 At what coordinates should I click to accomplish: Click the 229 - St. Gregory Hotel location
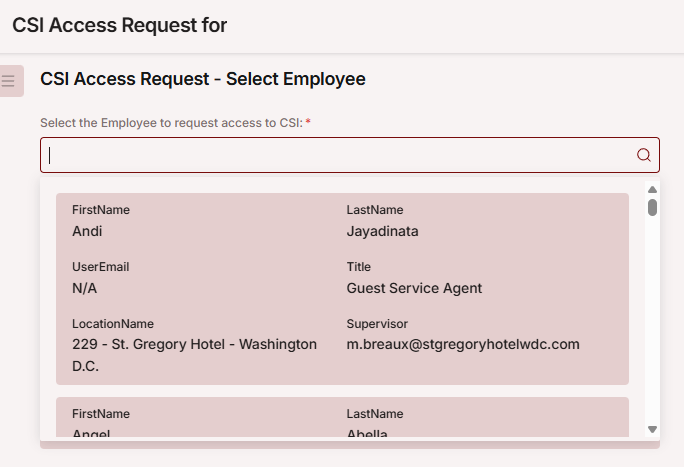pyautogui.click(x=195, y=355)
